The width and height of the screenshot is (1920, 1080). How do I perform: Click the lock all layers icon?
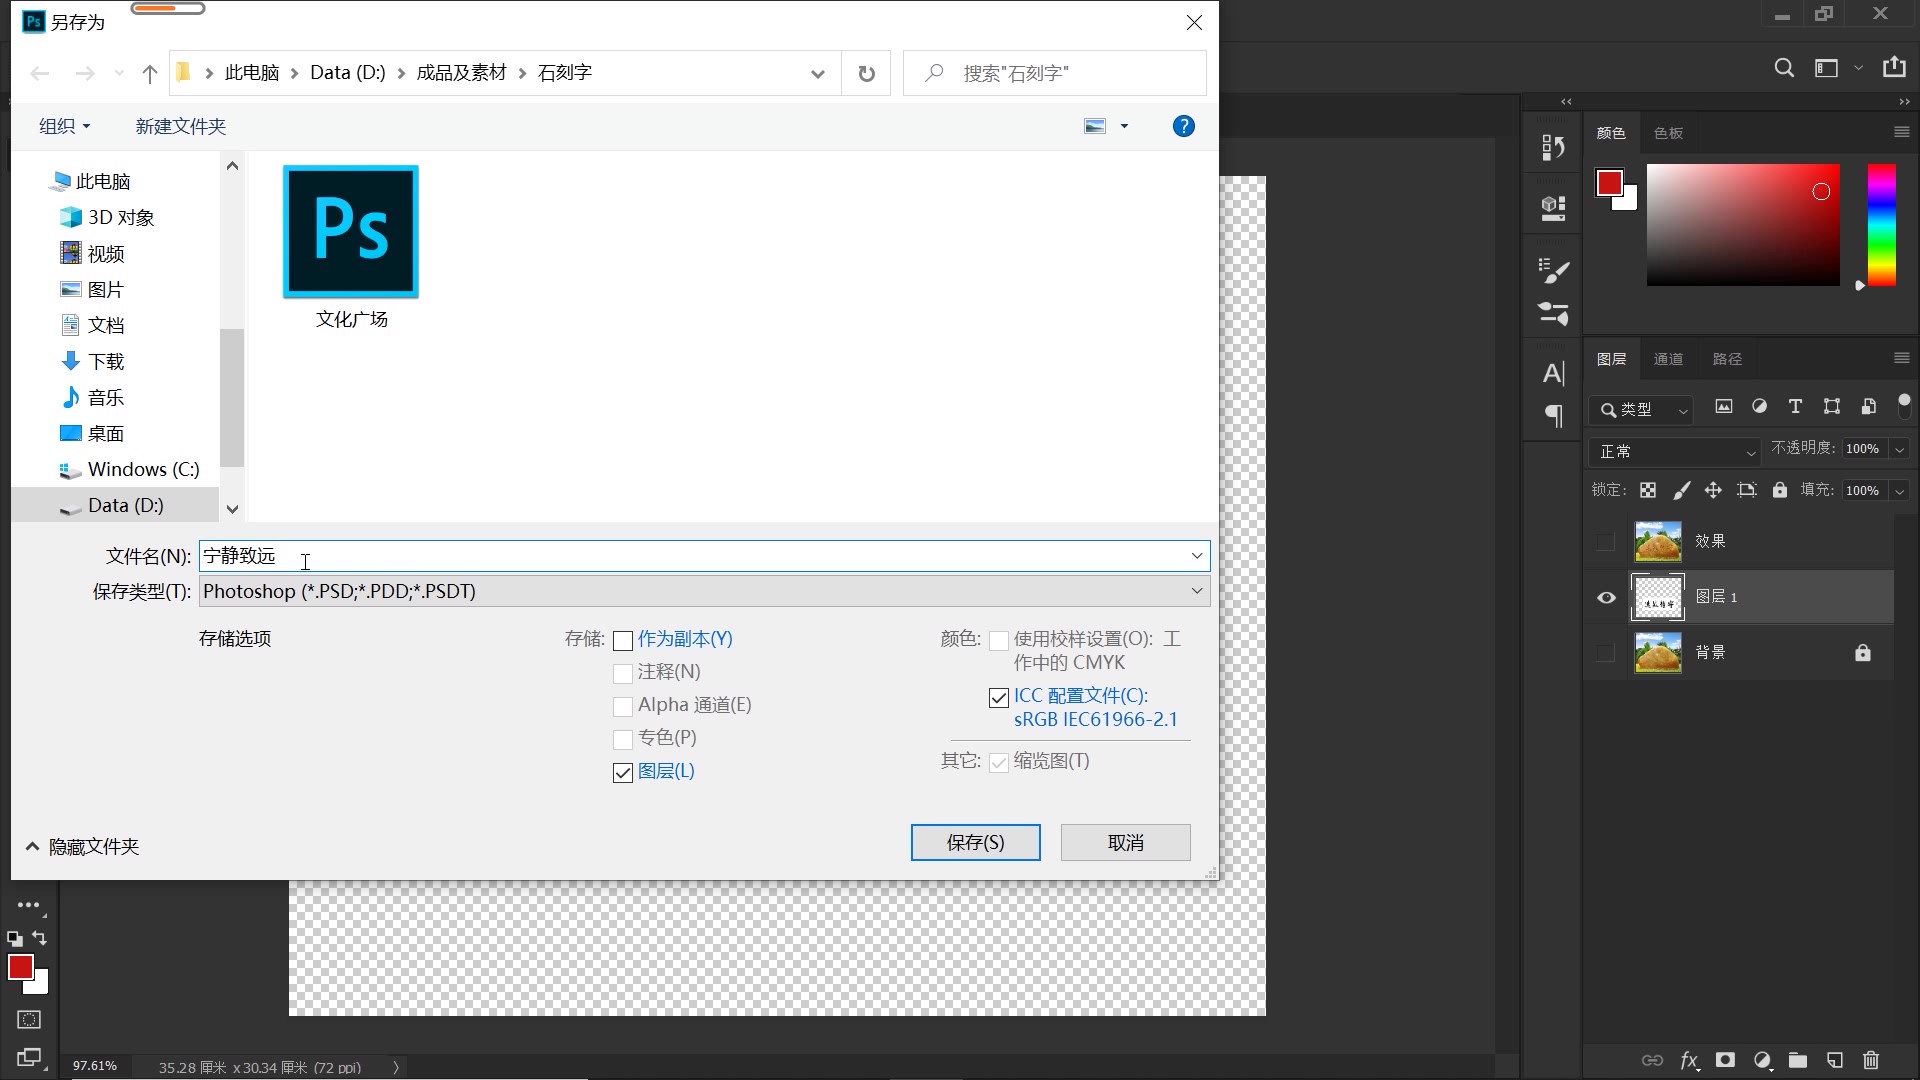1780,490
